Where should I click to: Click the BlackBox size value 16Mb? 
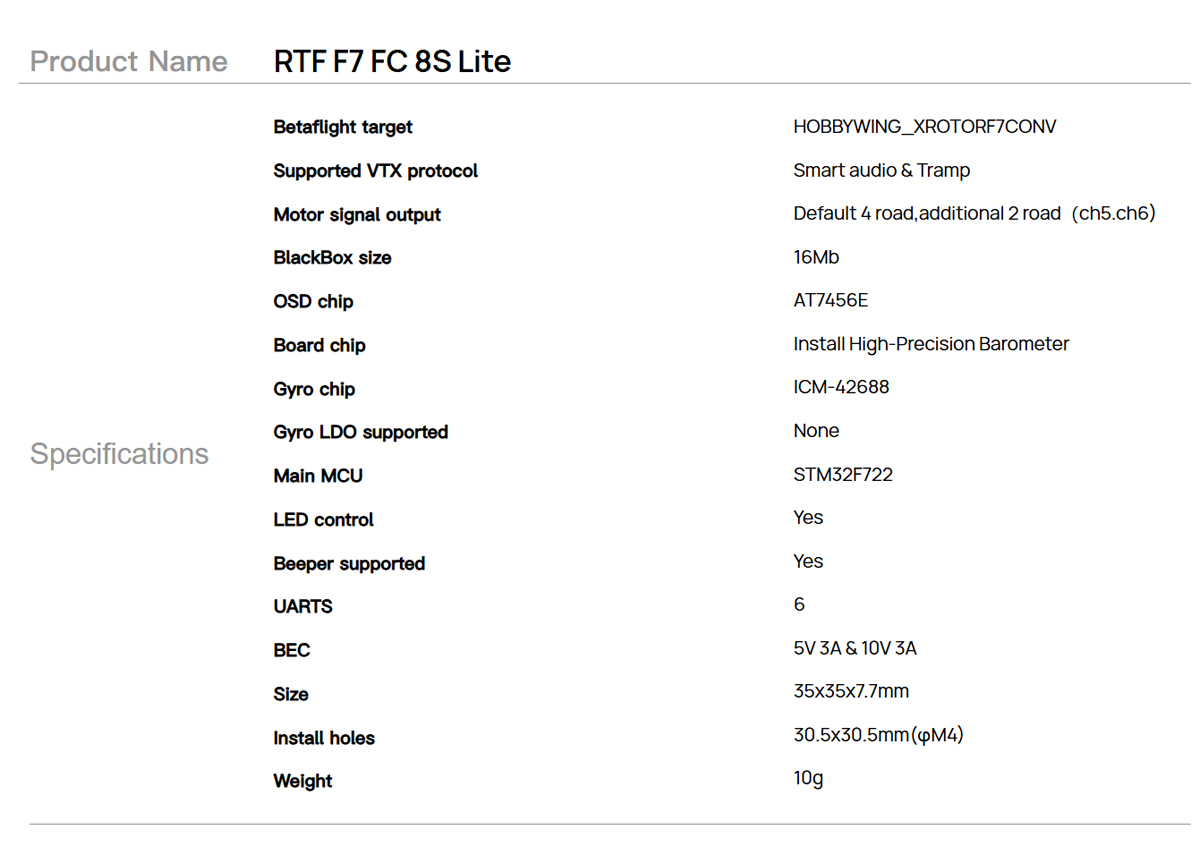coord(816,258)
